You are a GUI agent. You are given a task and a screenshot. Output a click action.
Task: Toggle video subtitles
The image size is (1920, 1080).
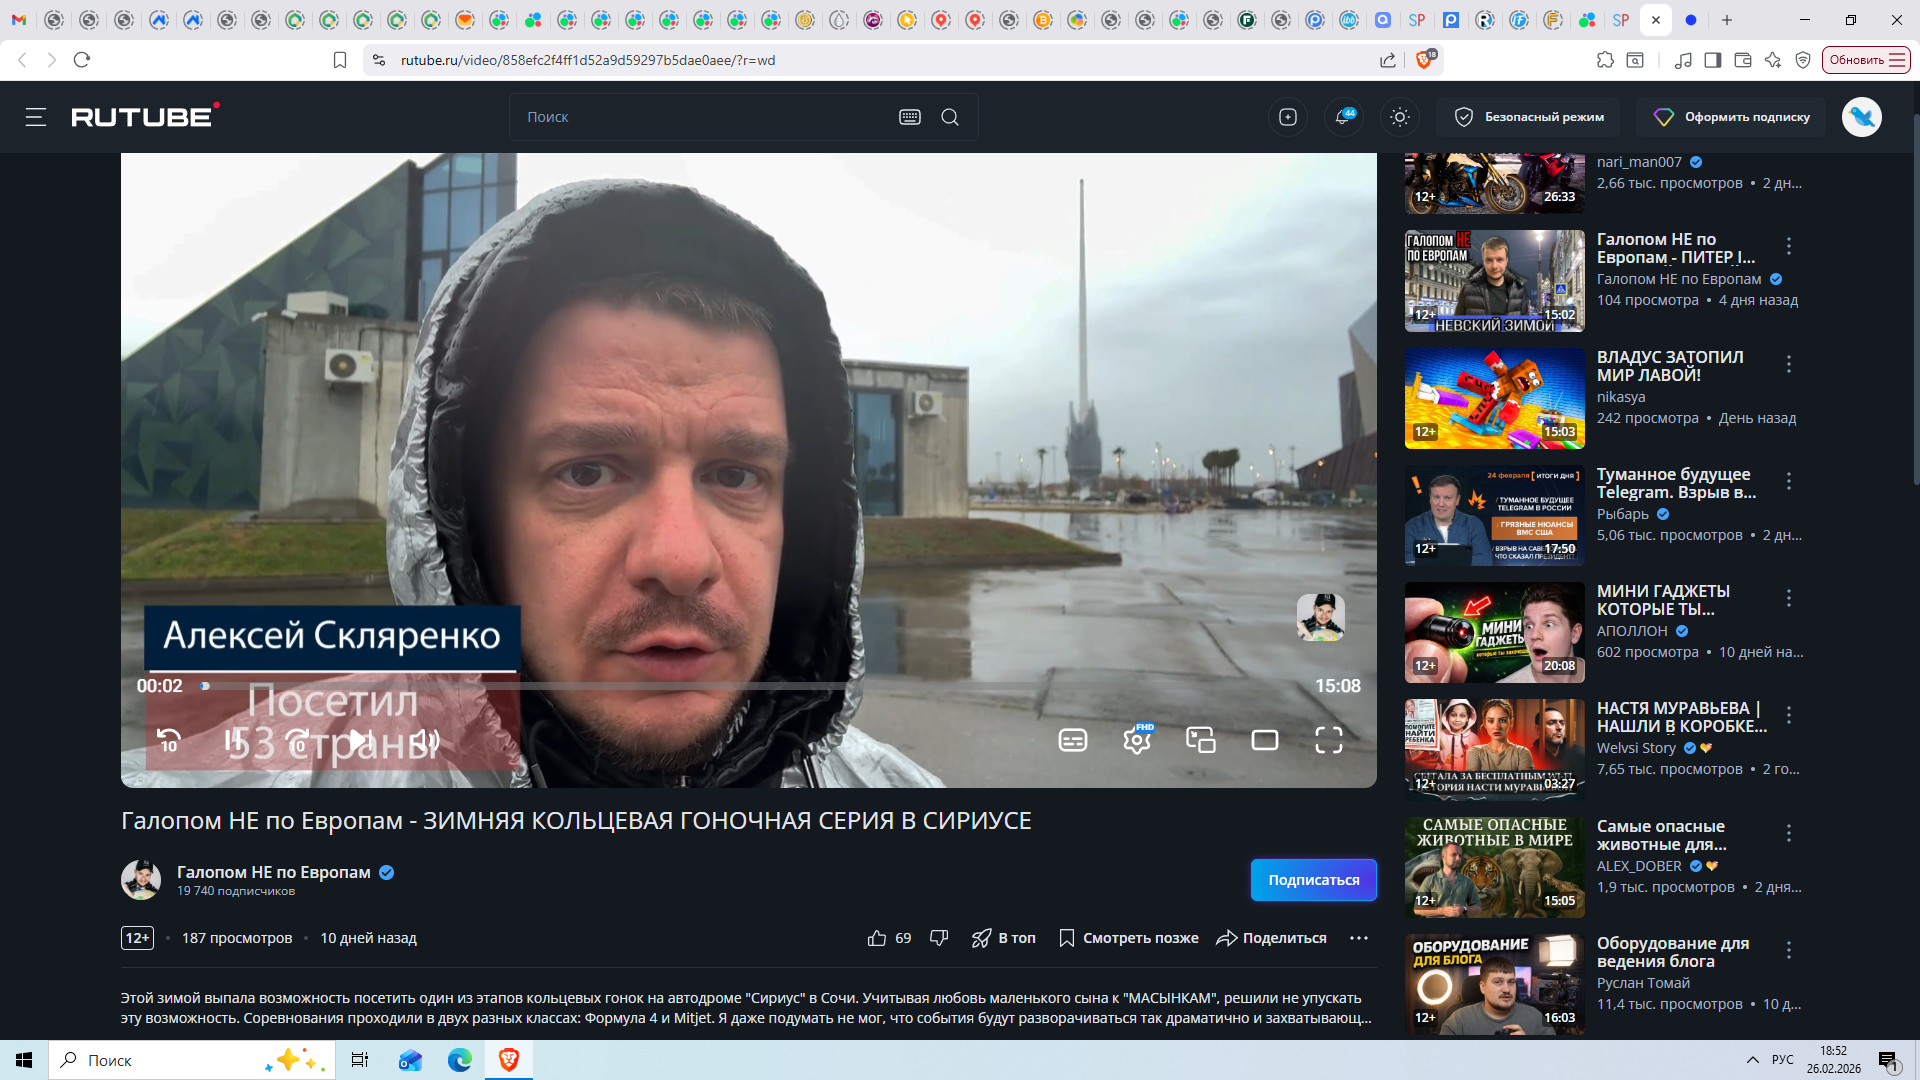point(1072,740)
